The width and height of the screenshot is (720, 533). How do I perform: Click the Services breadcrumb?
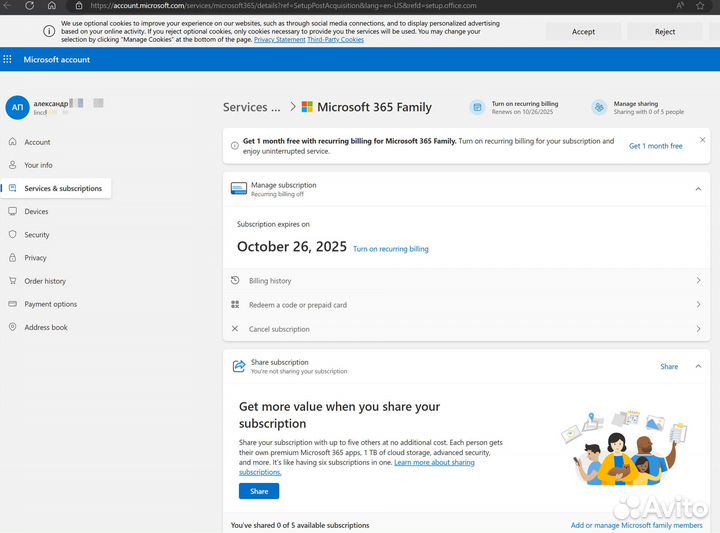pos(252,107)
